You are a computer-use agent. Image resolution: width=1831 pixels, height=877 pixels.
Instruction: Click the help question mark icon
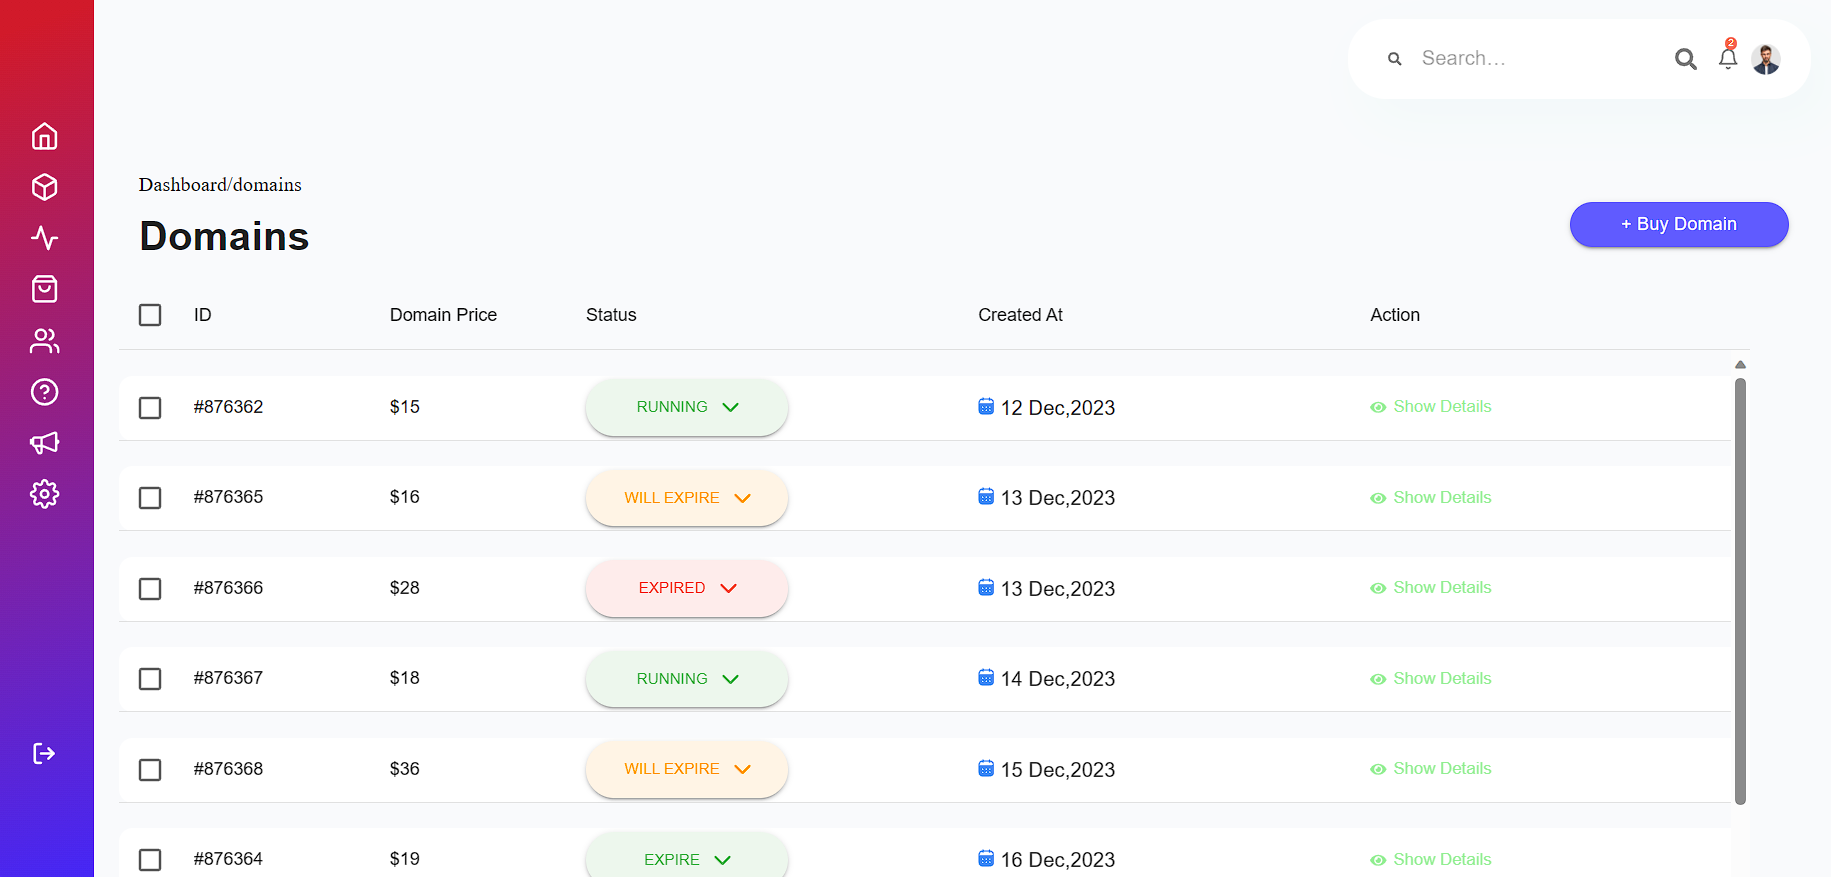[45, 392]
